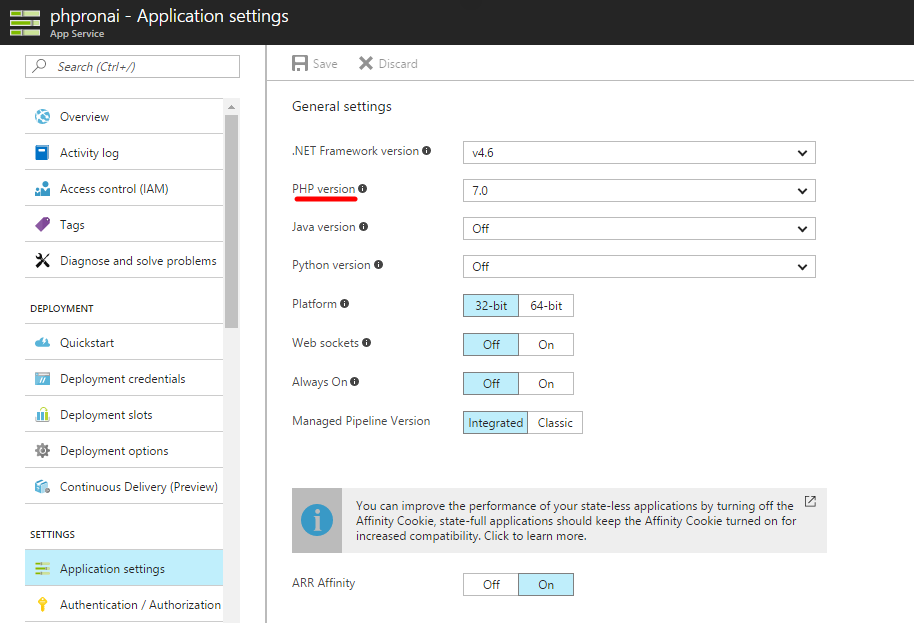Set ARR Affinity to On
This screenshot has width=914, height=623.
pos(546,585)
